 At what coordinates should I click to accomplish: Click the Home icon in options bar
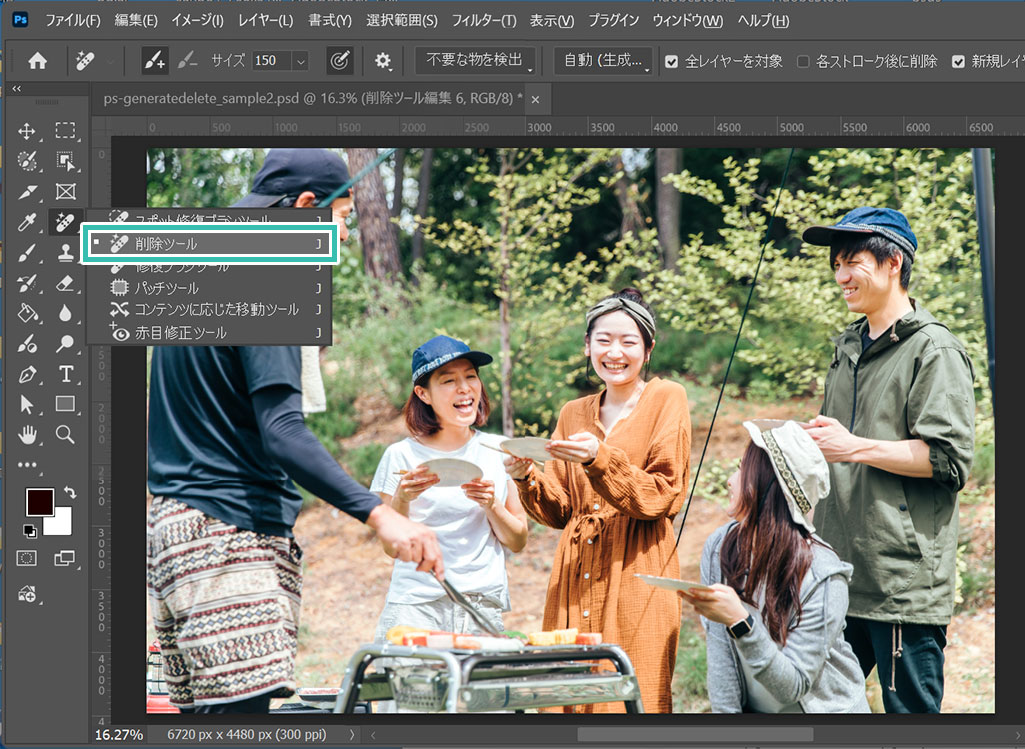click(37, 61)
